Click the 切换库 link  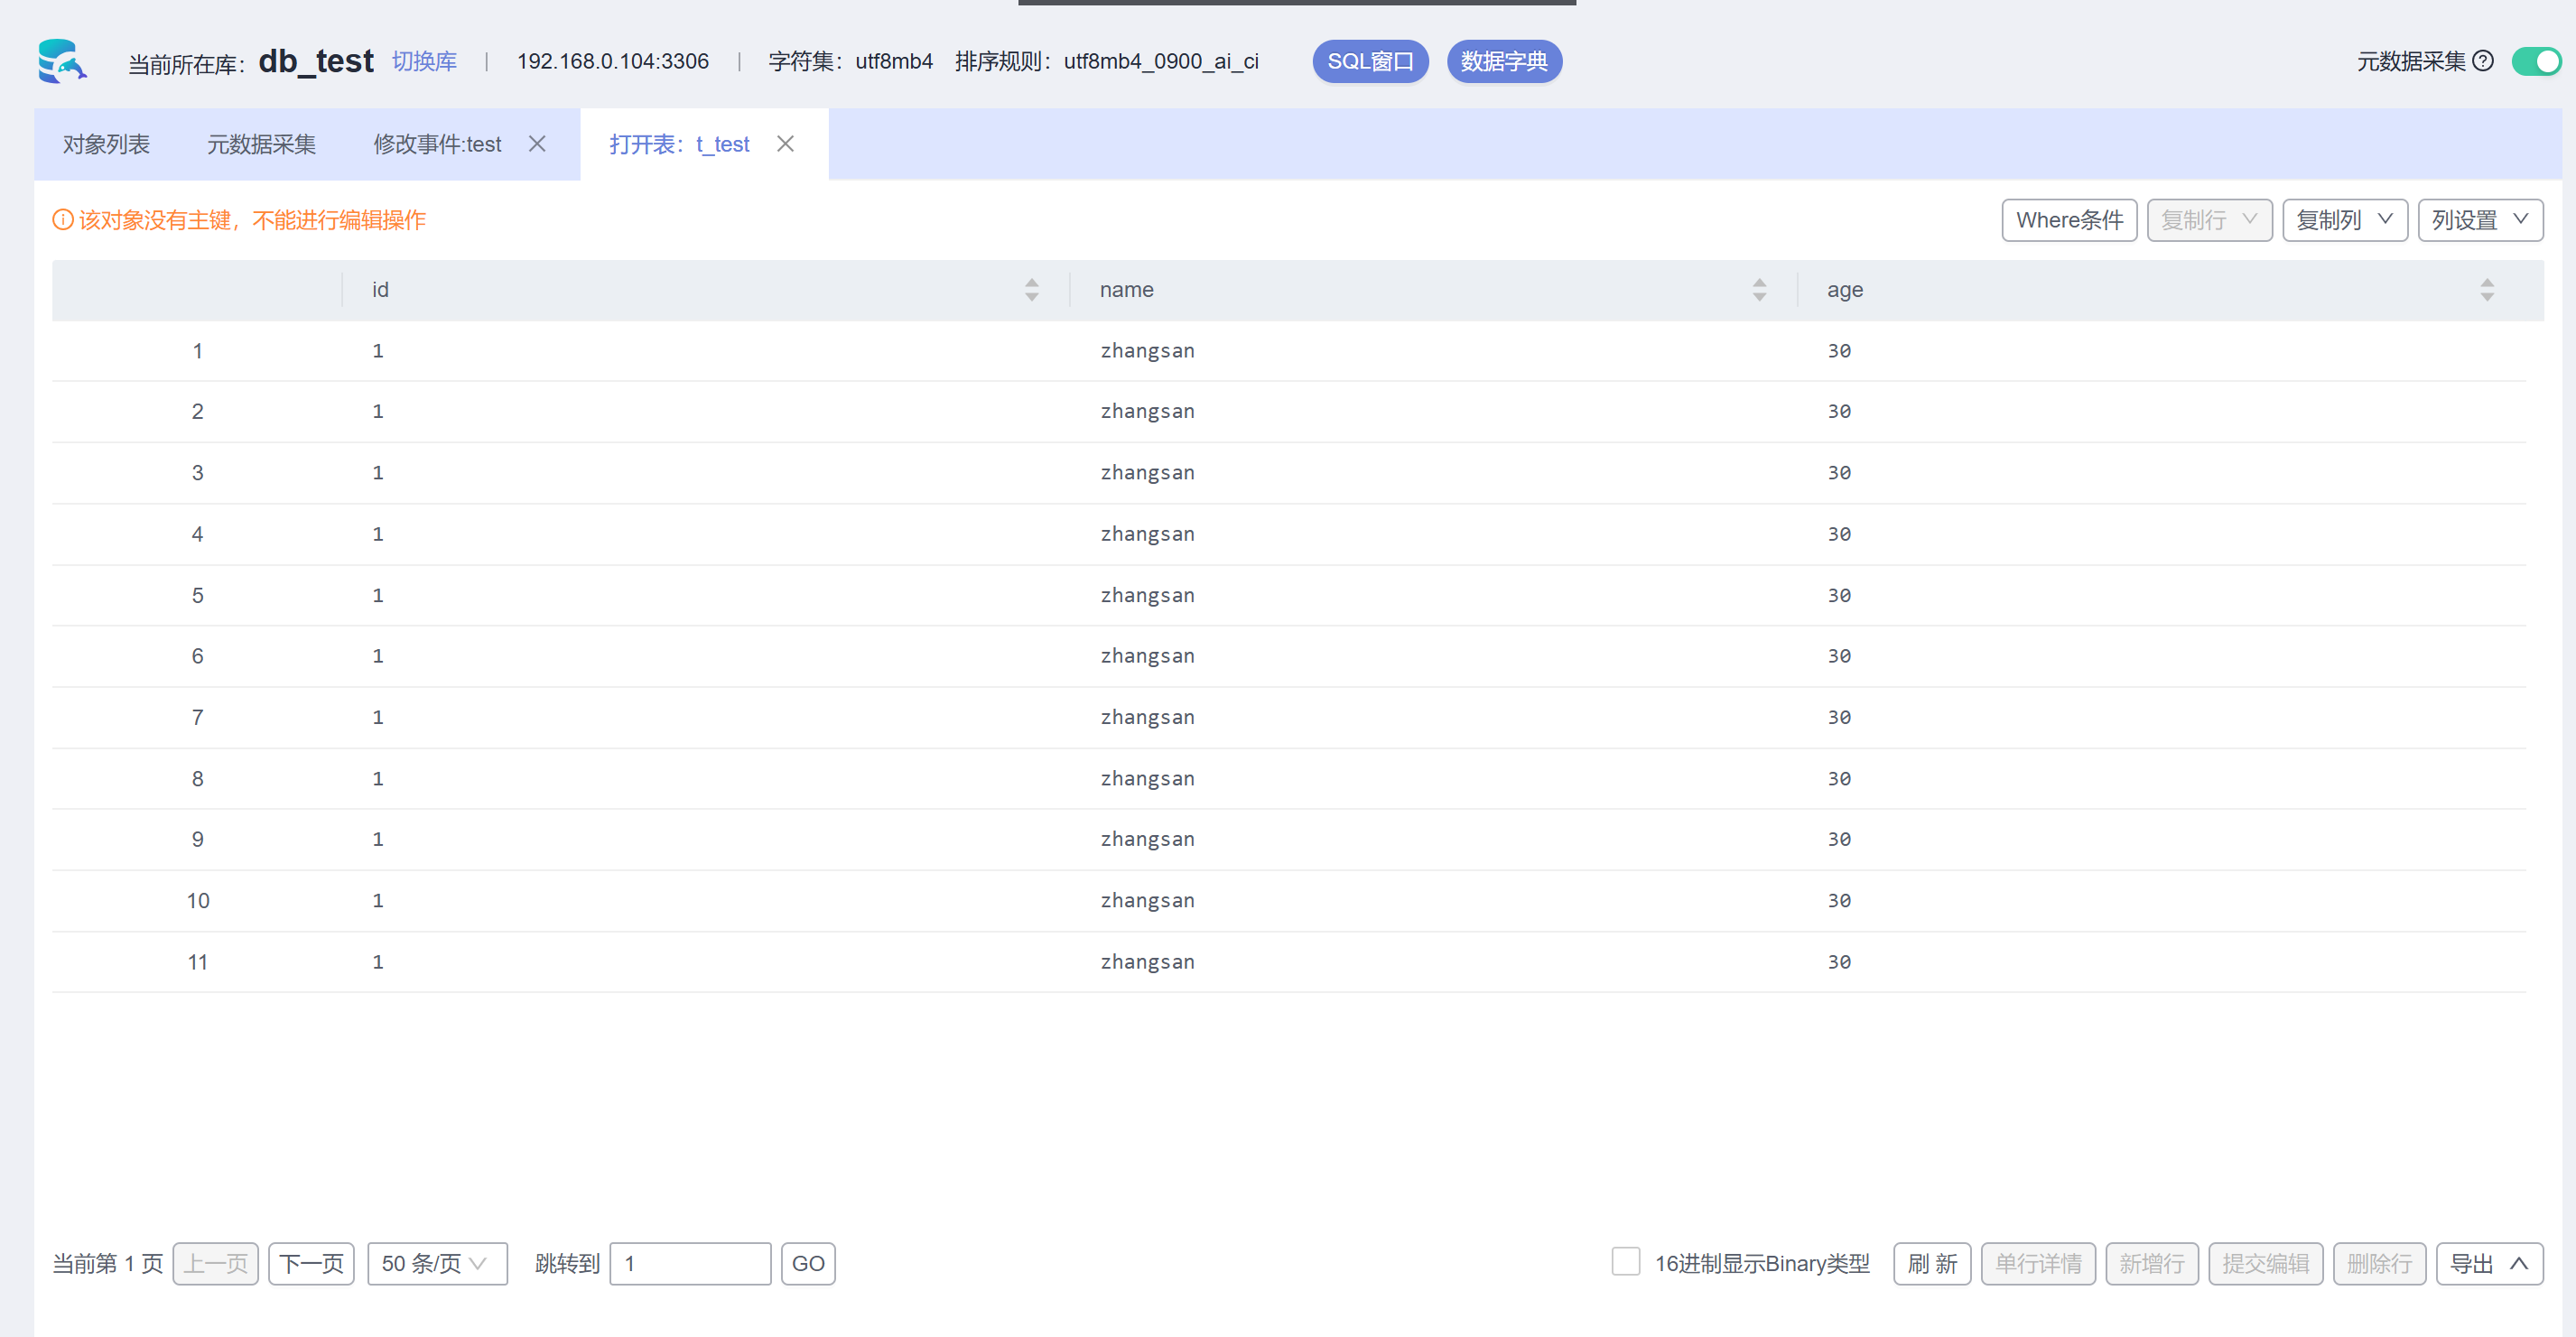424,61
